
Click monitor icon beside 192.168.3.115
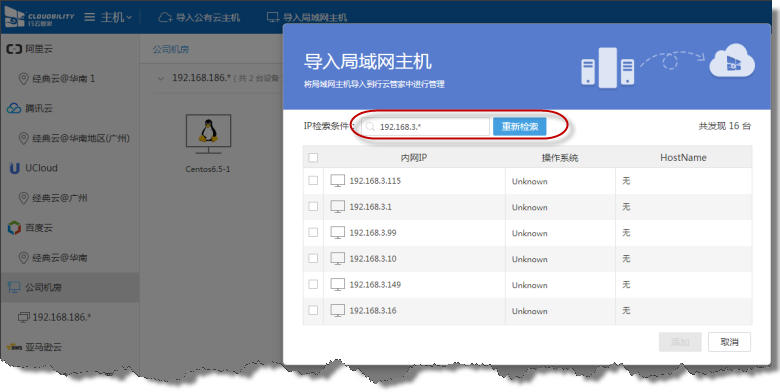tap(338, 181)
